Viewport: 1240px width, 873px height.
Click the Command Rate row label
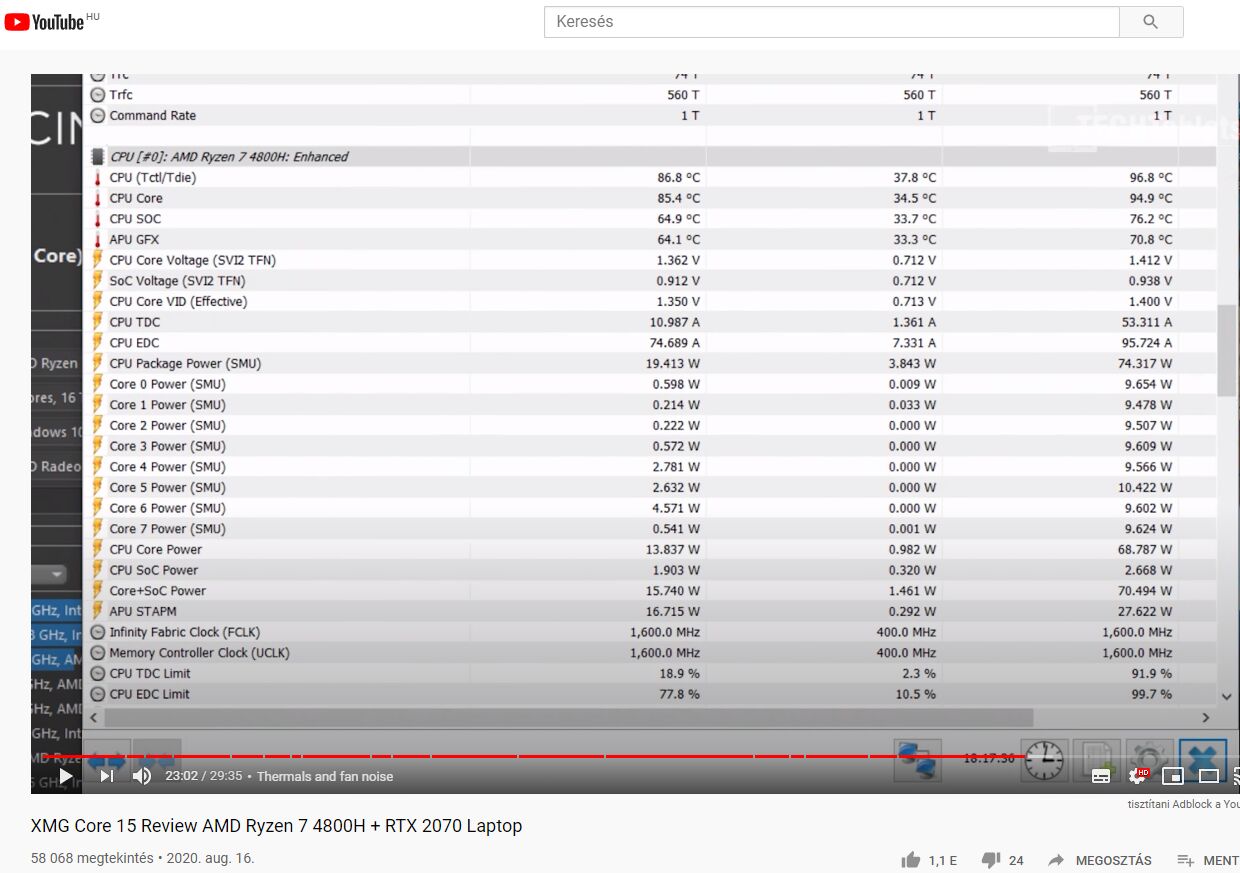point(153,116)
